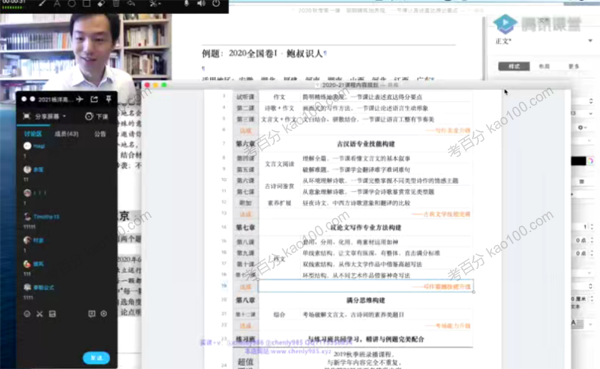This screenshot has height=369, width=600.
Task: Switch to the 成员(43) tab
Action: point(66,134)
